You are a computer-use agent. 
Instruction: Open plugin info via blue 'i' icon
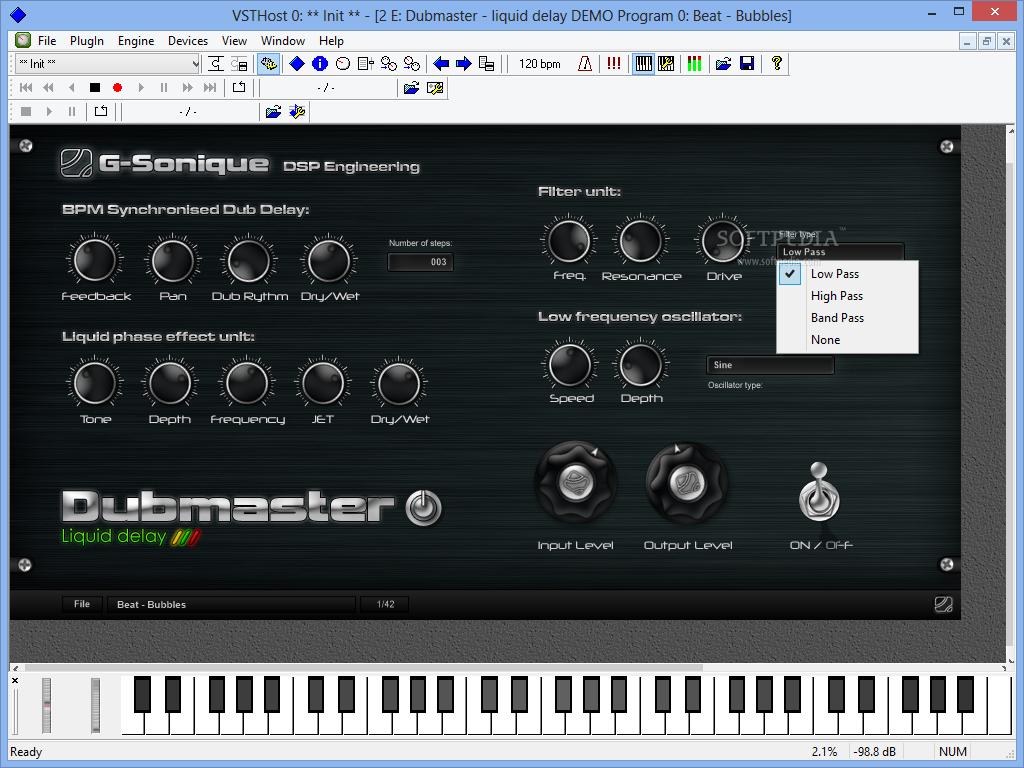pyautogui.click(x=320, y=64)
